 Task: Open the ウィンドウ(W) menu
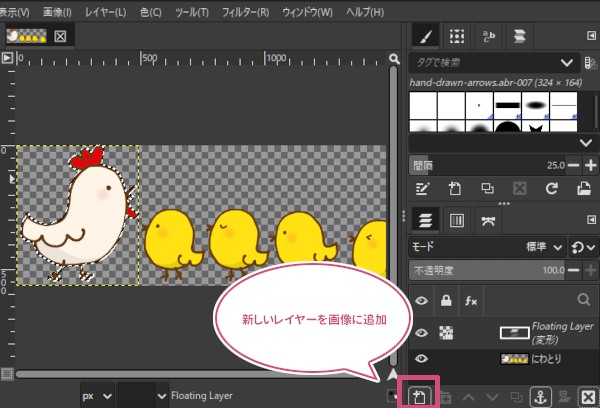[x=307, y=12]
